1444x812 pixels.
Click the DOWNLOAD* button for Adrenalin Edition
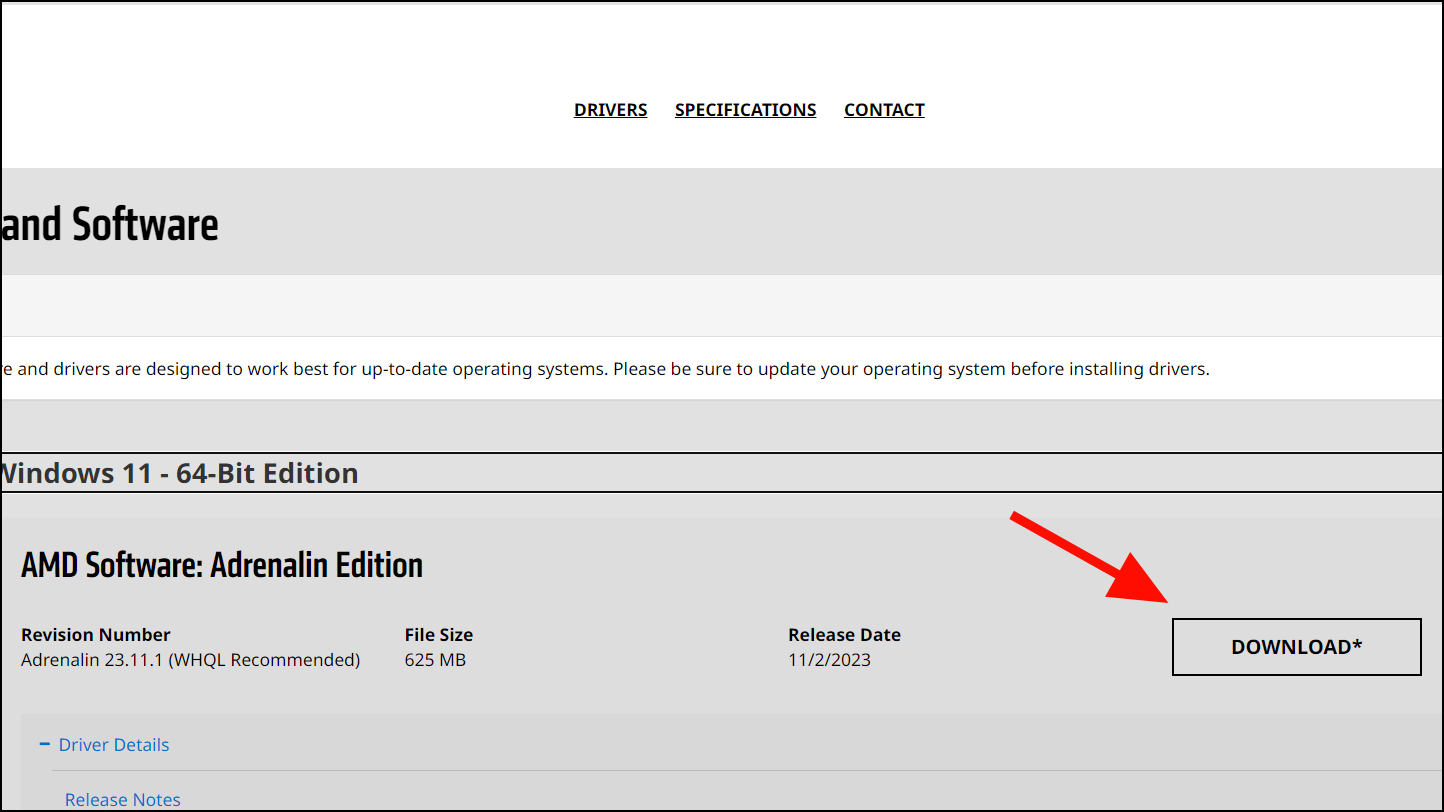tap(1296, 647)
